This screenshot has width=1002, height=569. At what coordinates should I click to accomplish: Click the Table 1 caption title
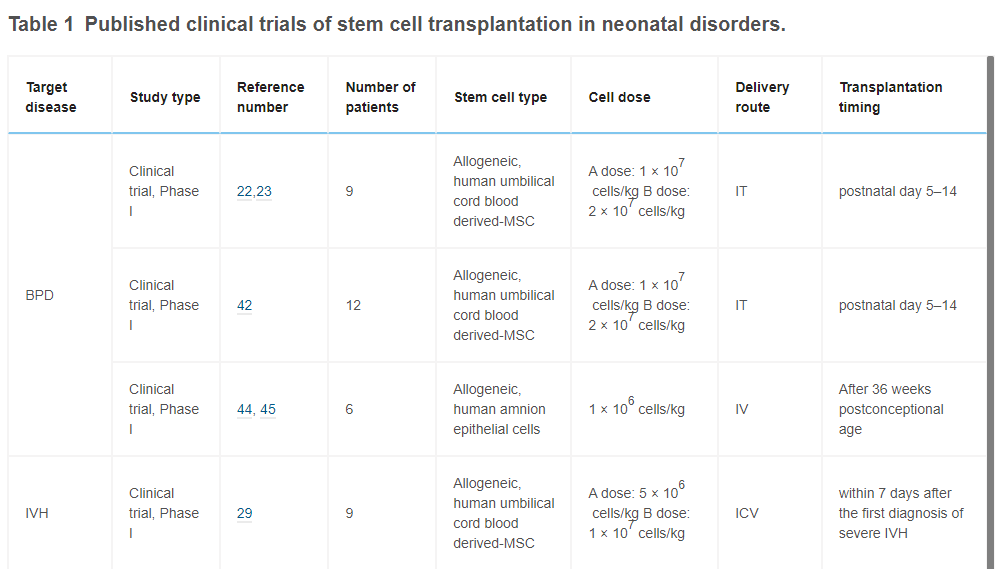pos(396,24)
